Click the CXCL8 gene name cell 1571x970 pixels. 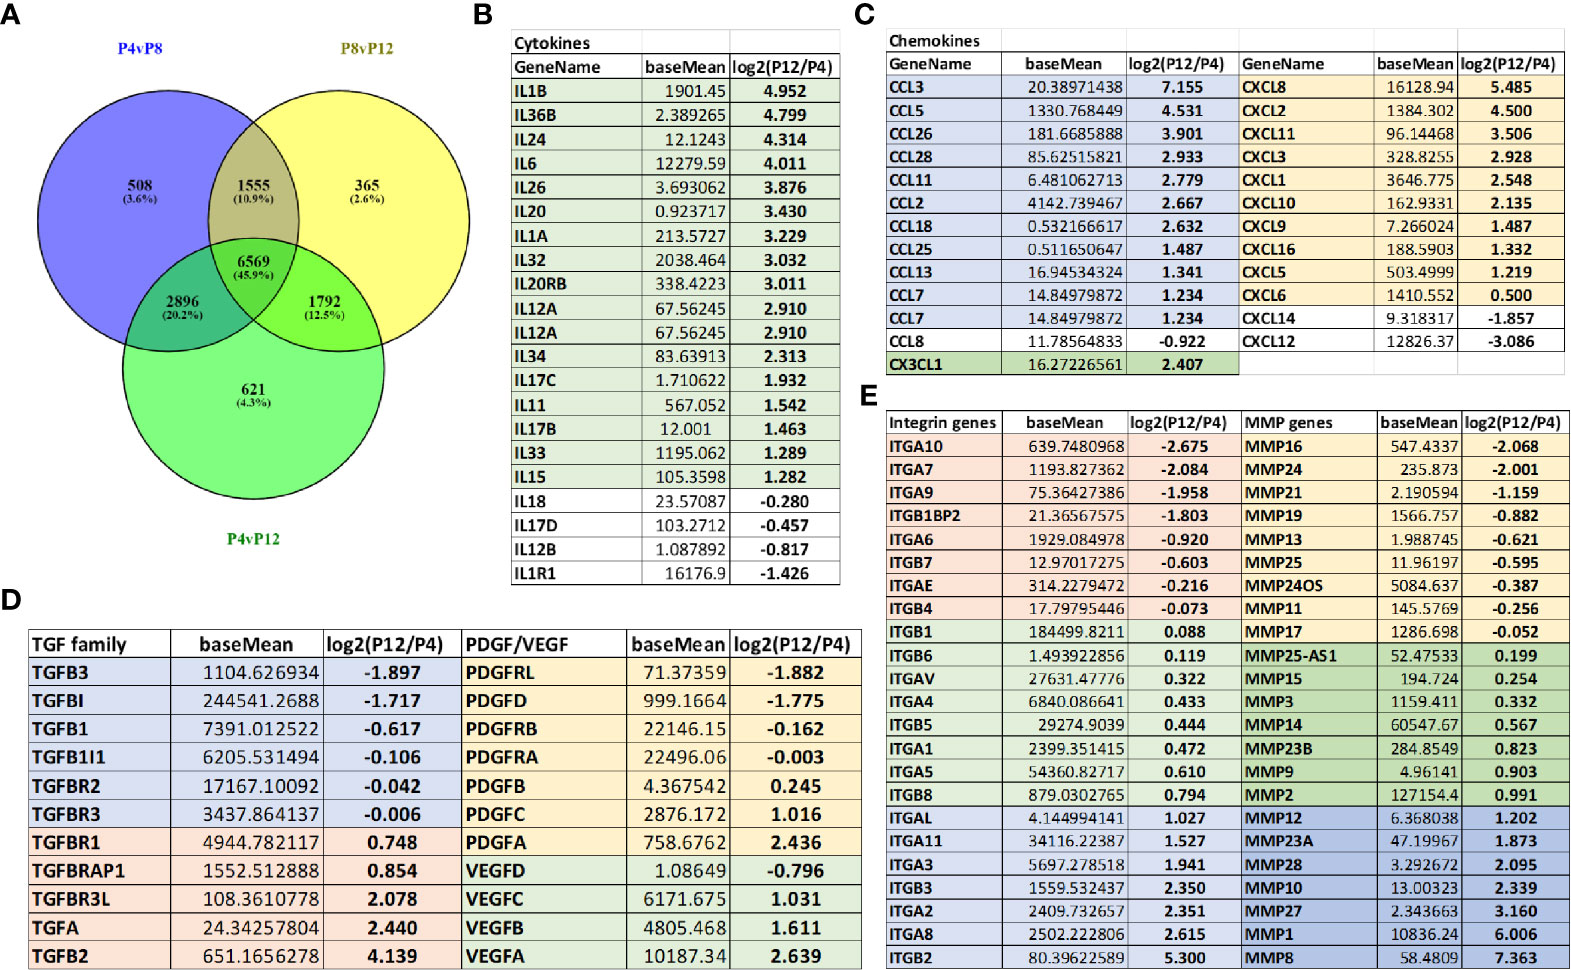tap(1306, 87)
